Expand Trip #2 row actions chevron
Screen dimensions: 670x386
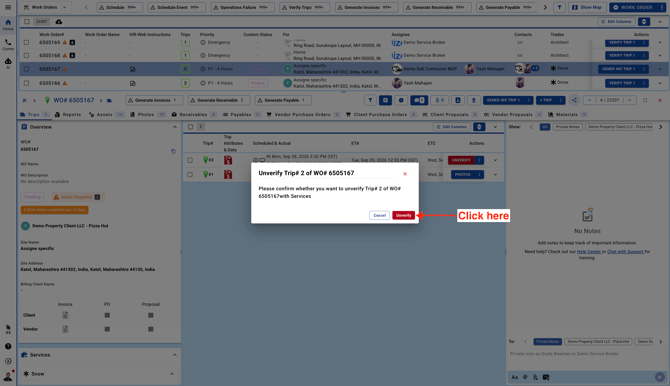(x=495, y=160)
